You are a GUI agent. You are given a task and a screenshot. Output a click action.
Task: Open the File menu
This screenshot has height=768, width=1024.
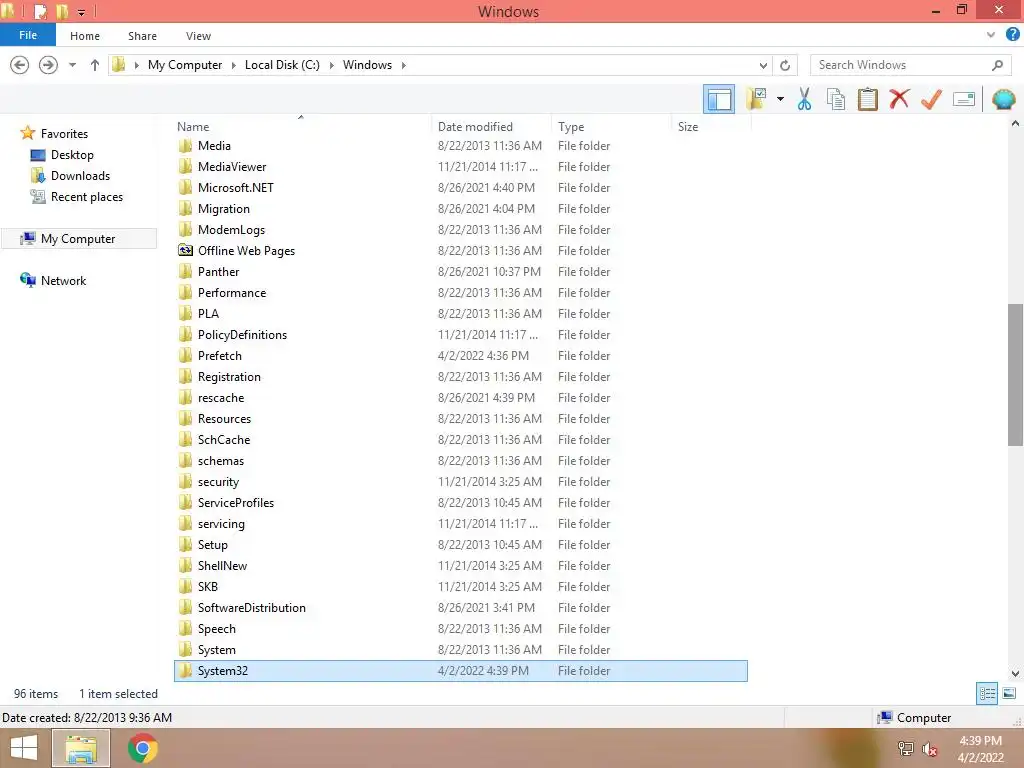(x=28, y=35)
